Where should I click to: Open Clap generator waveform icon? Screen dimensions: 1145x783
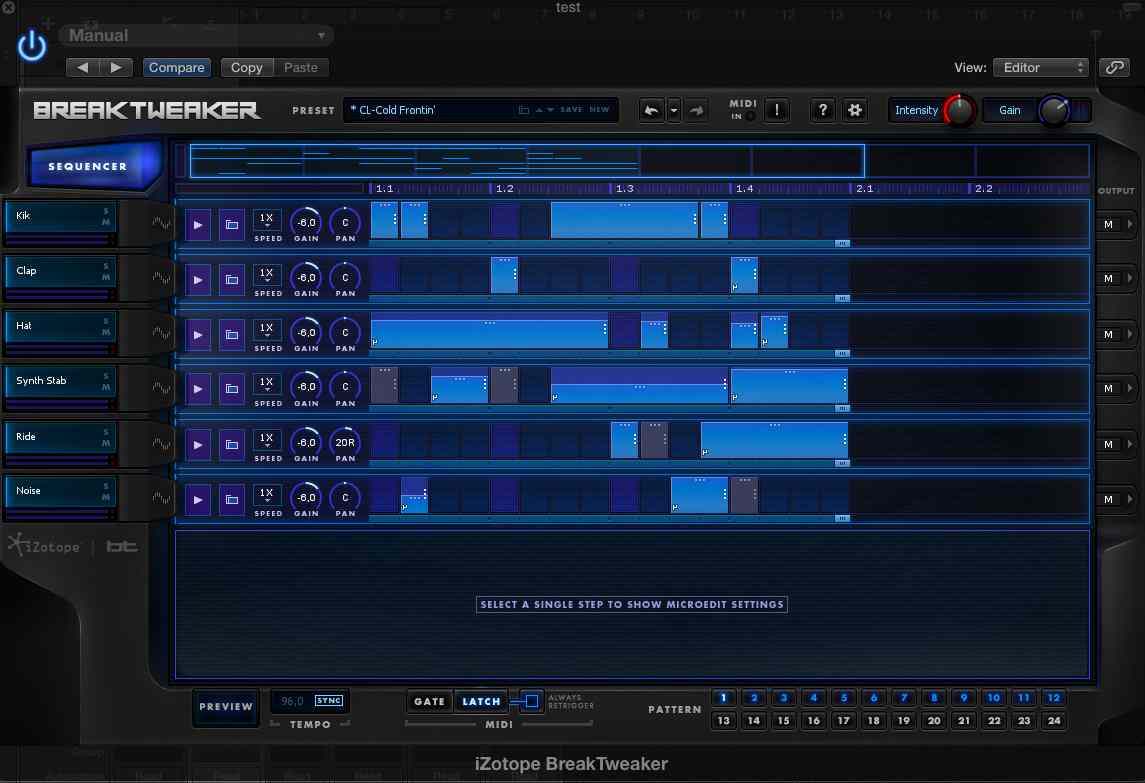161,278
